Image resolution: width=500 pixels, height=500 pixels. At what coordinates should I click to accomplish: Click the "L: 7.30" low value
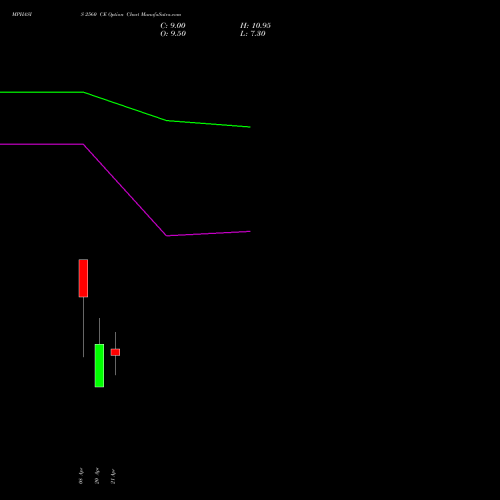pyautogui.click(x=253, y=34)
